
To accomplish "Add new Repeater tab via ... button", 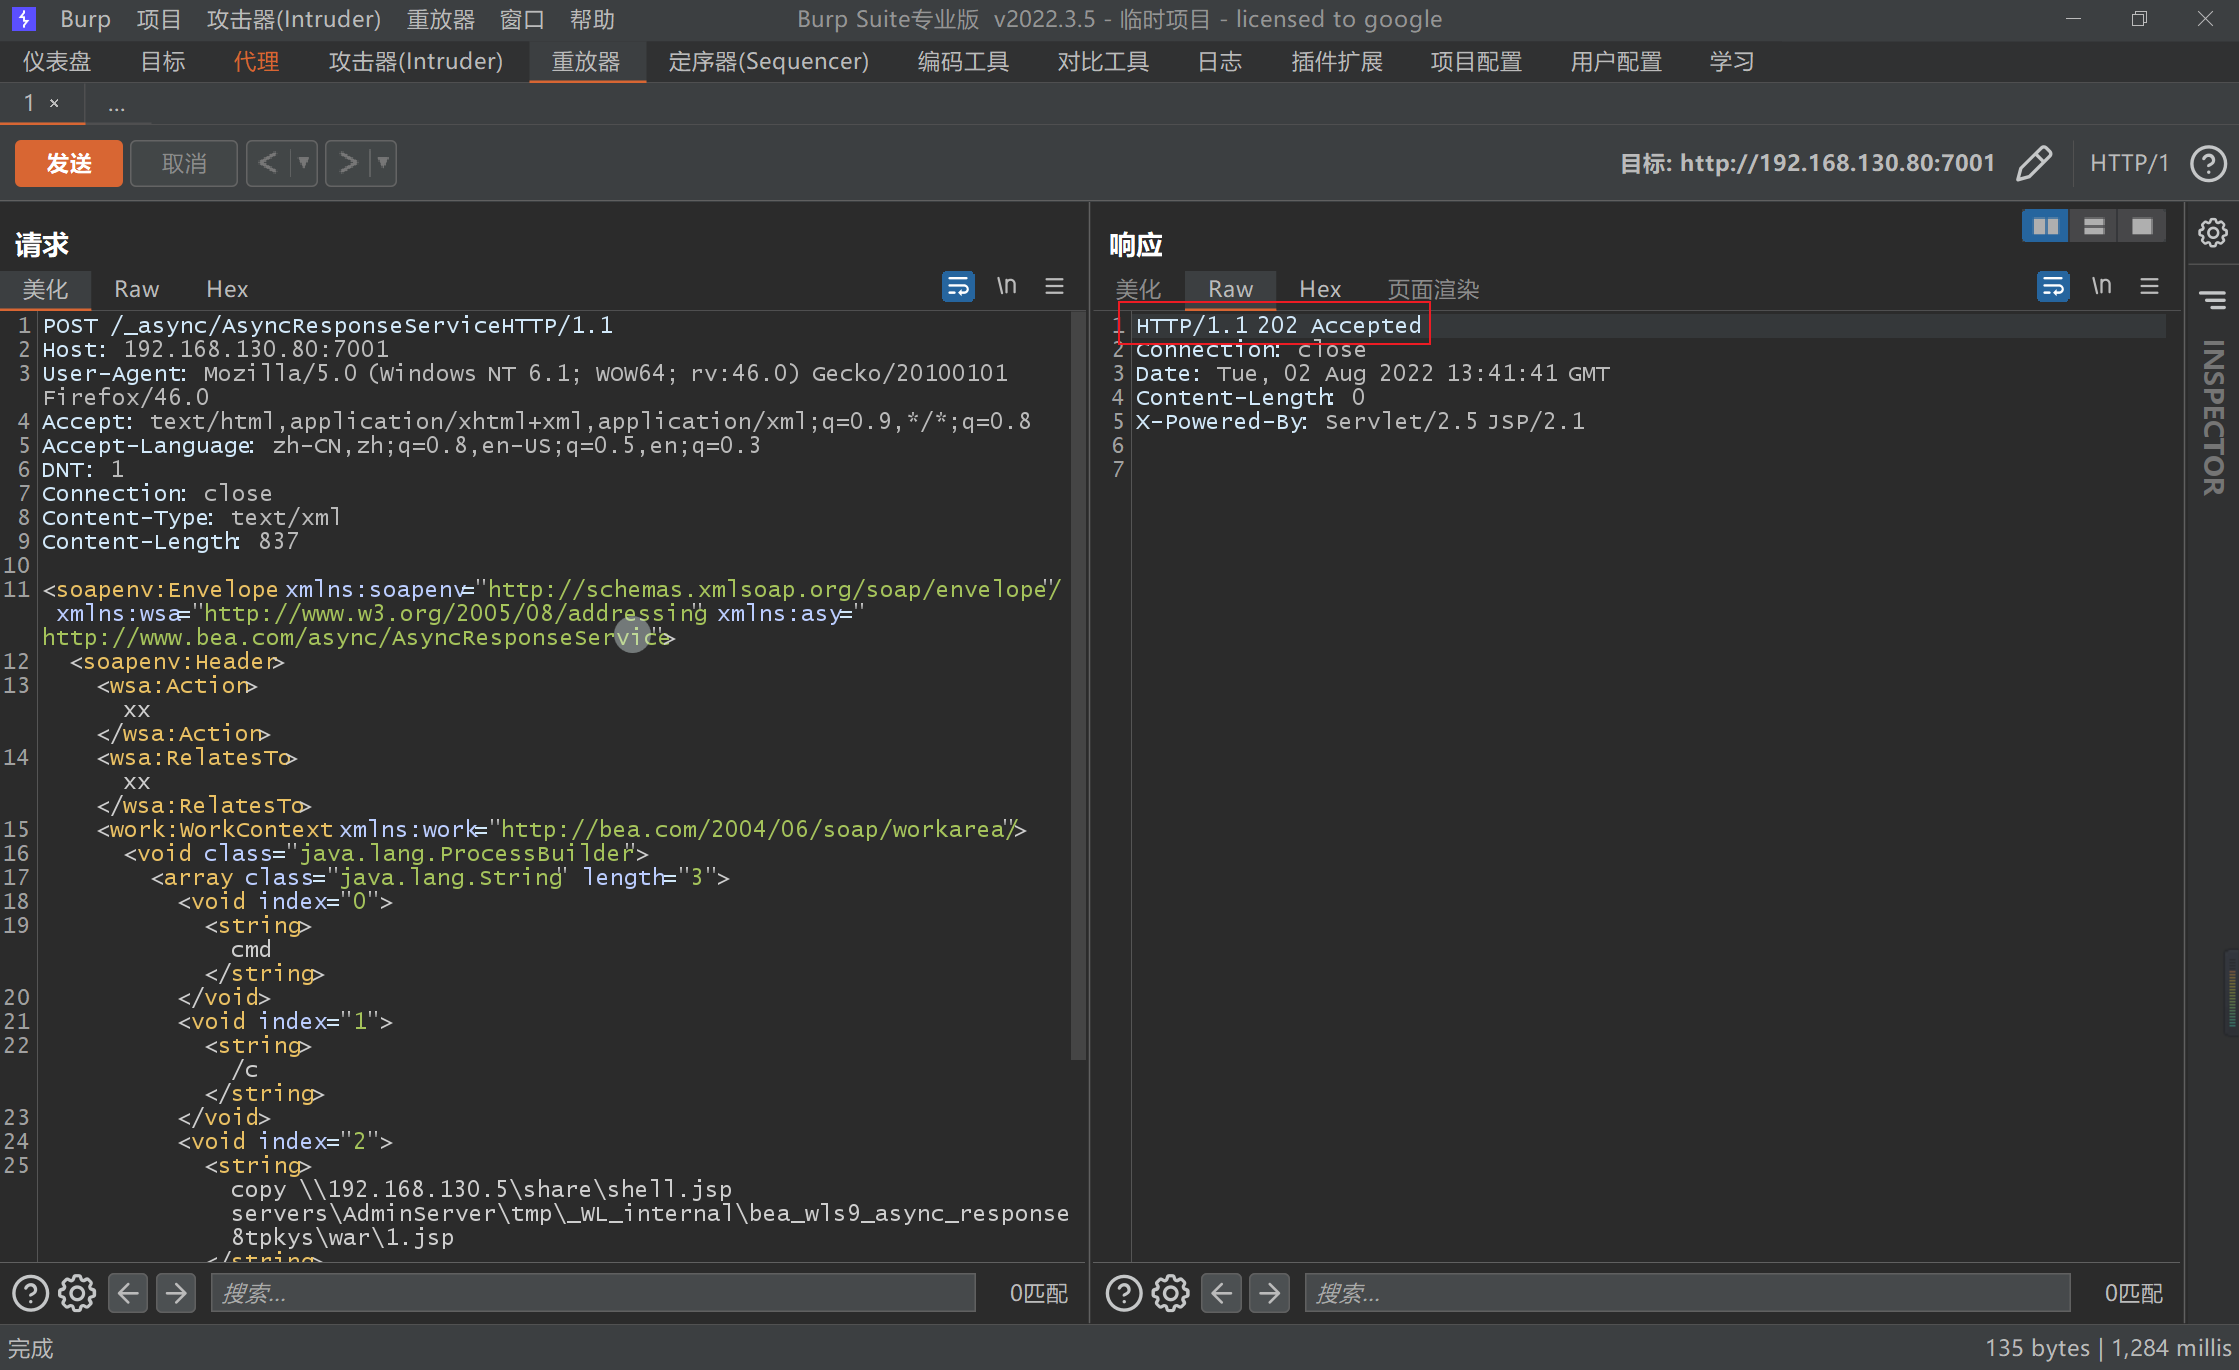I will click(x=117, y=105).
